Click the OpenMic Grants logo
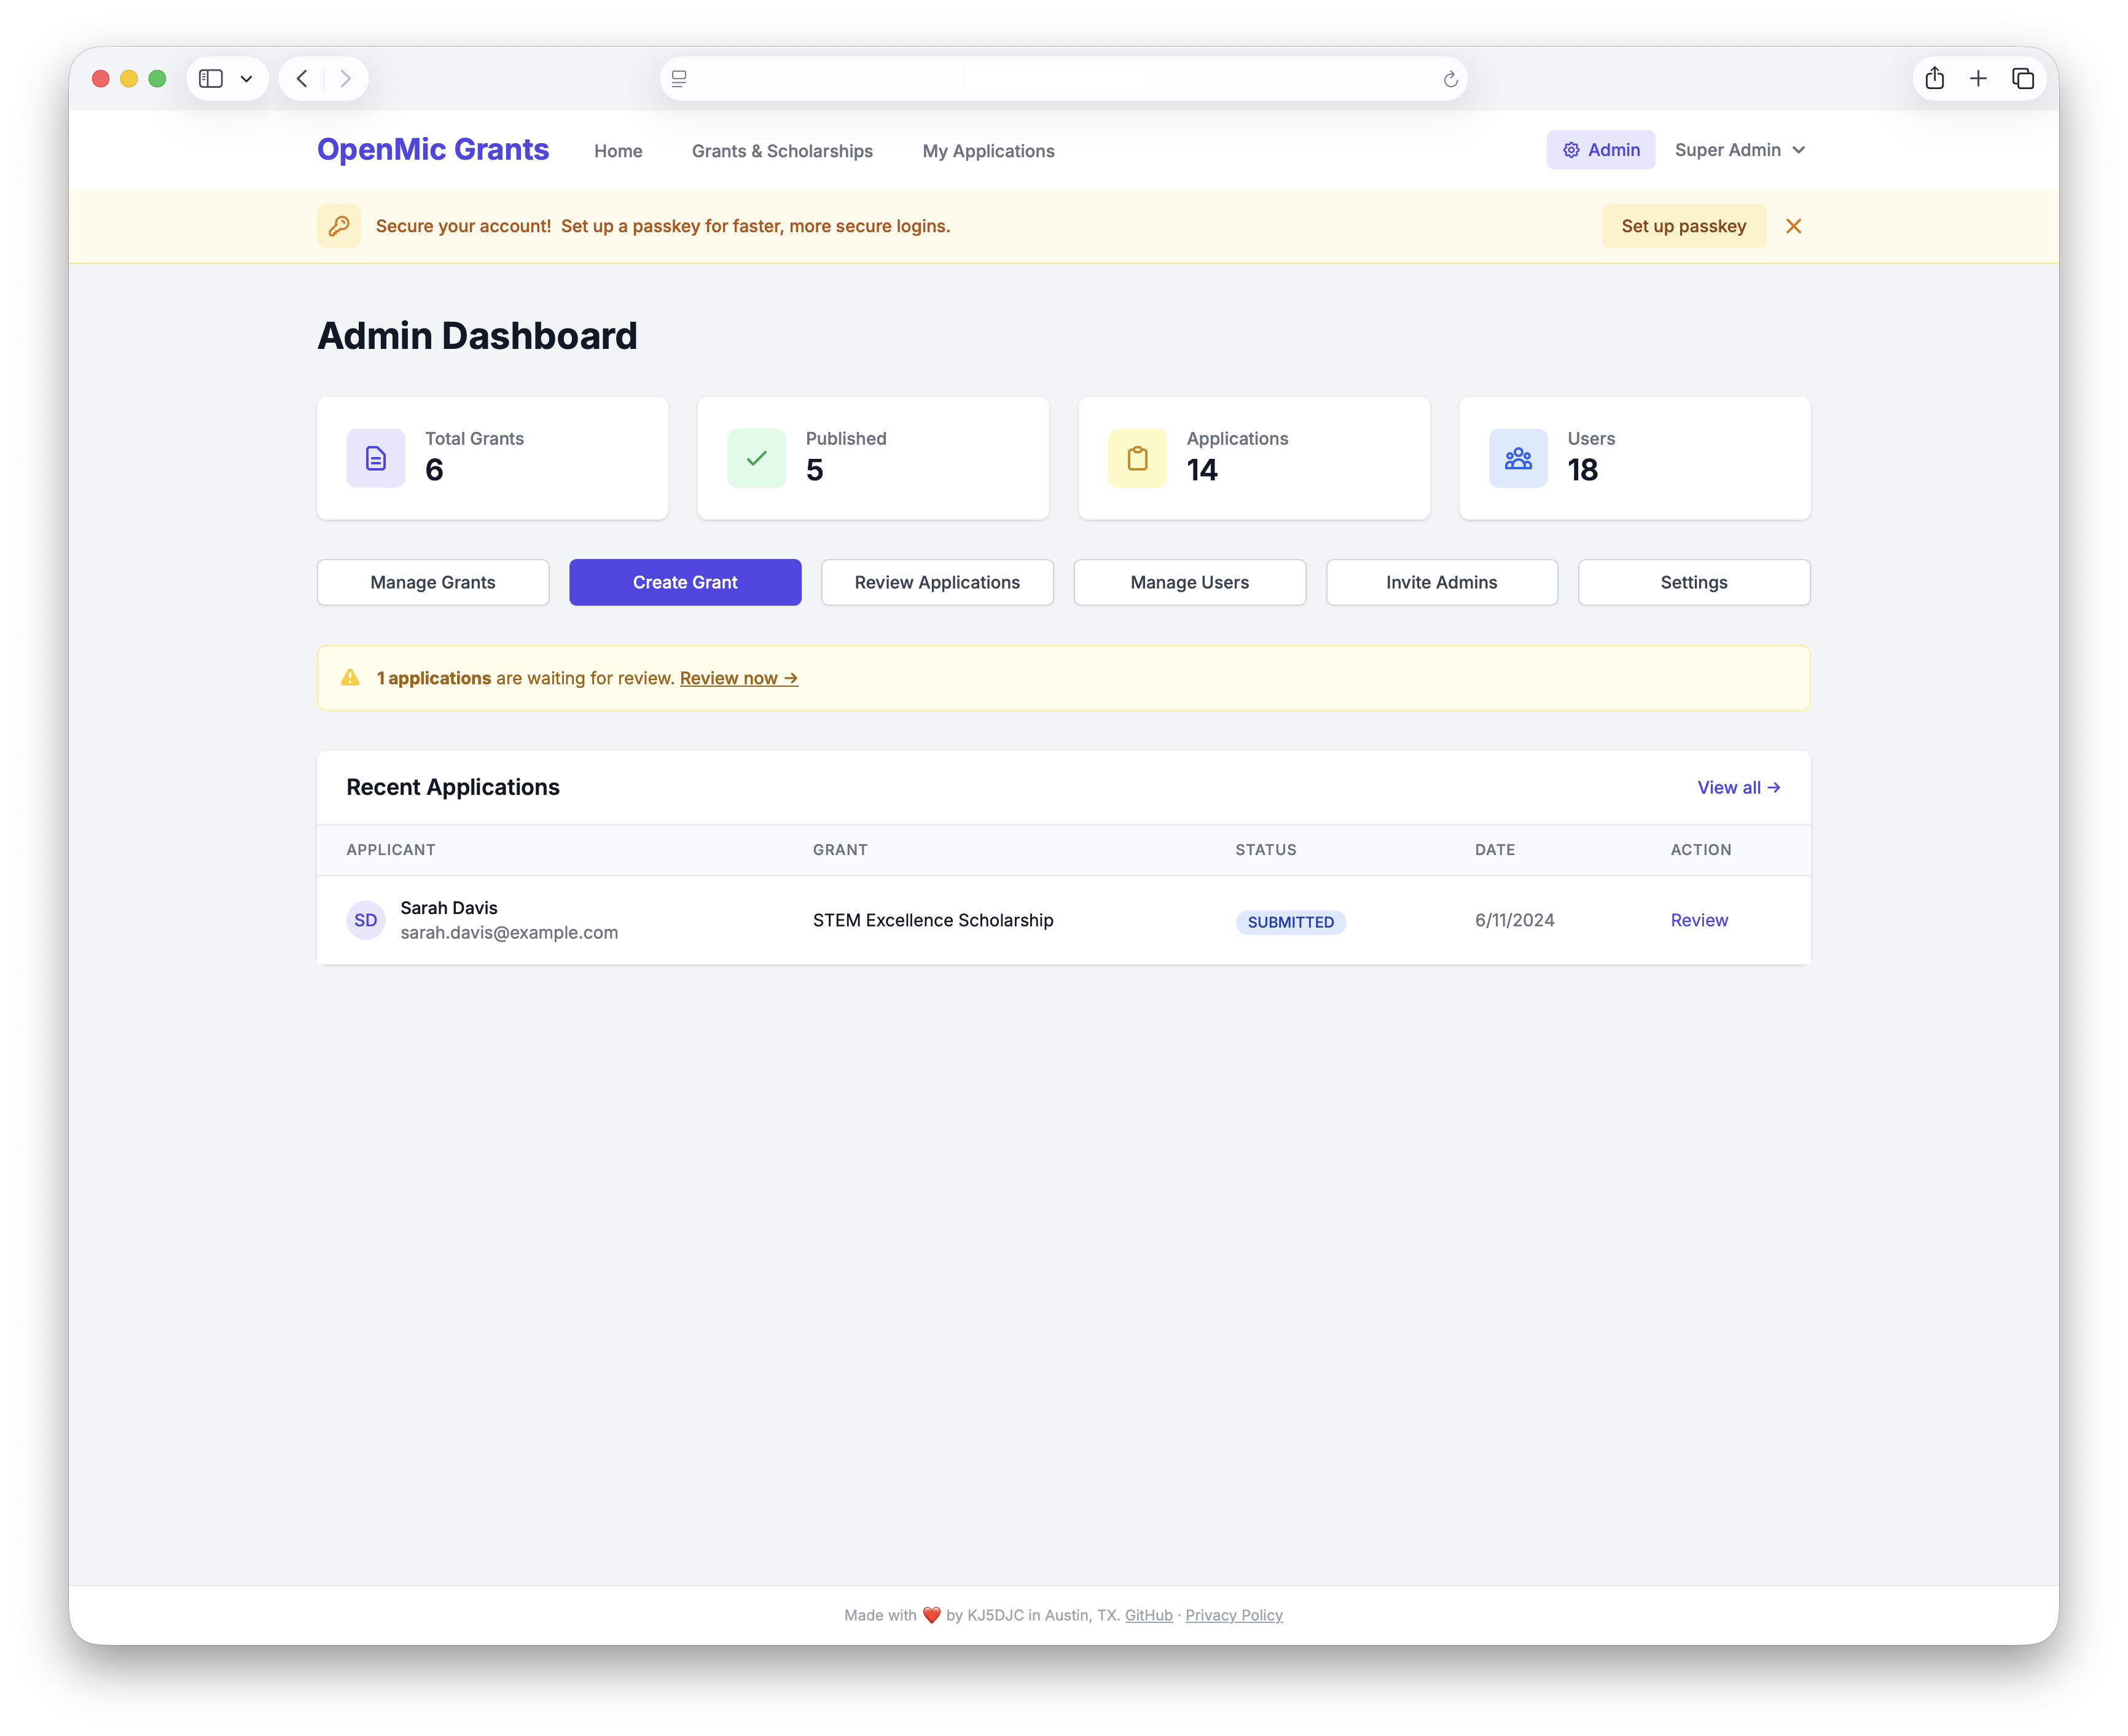Screen dimensions: 2128x1736 click(x=433, y=149)
